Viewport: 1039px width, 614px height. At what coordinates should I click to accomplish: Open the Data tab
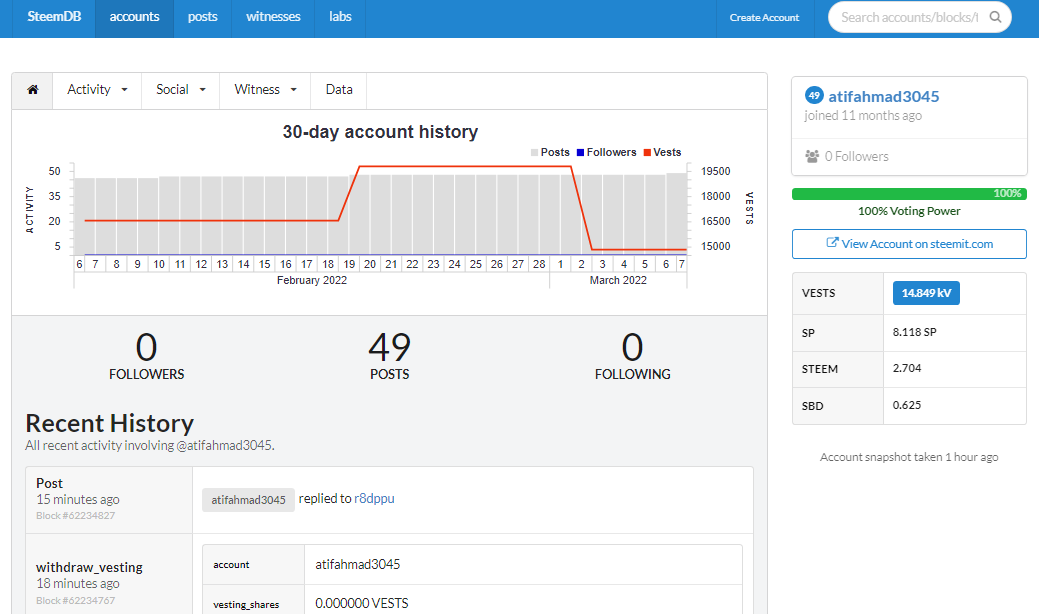339,90
